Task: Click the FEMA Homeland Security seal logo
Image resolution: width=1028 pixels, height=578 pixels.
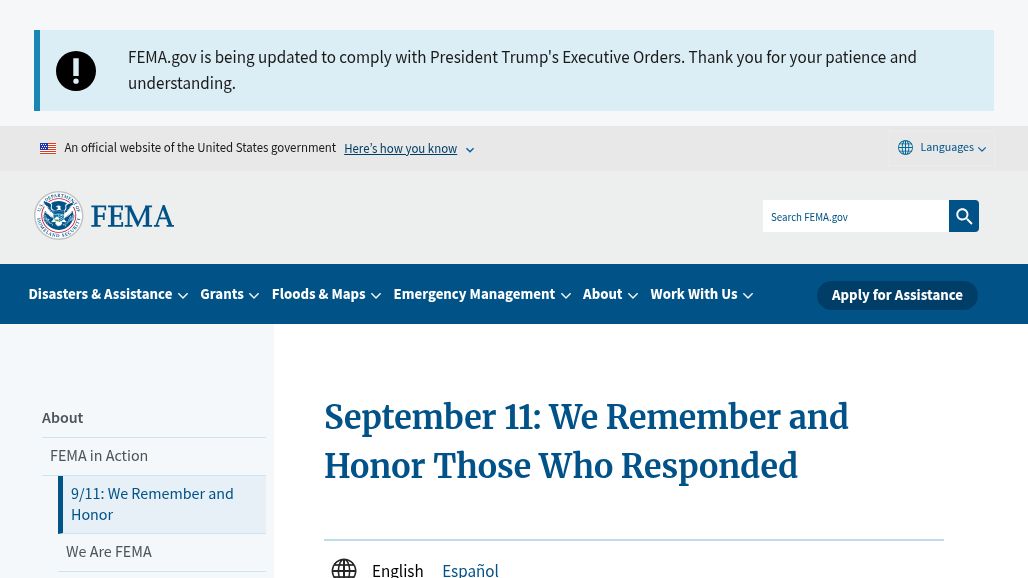Action: [58, 216]
